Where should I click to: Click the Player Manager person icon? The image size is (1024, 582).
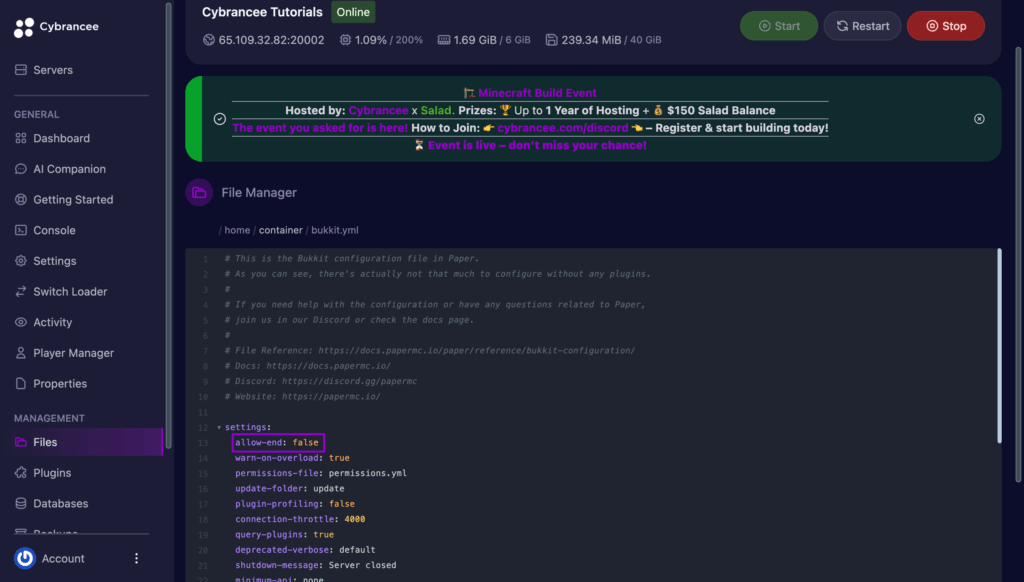click(21, 353)
